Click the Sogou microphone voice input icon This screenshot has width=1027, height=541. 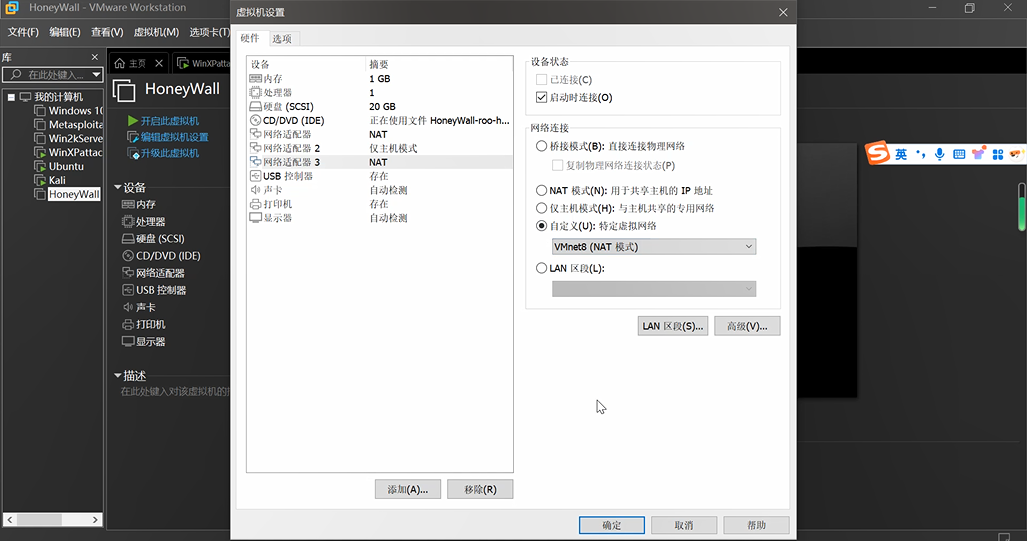click(x=939, y=154)
